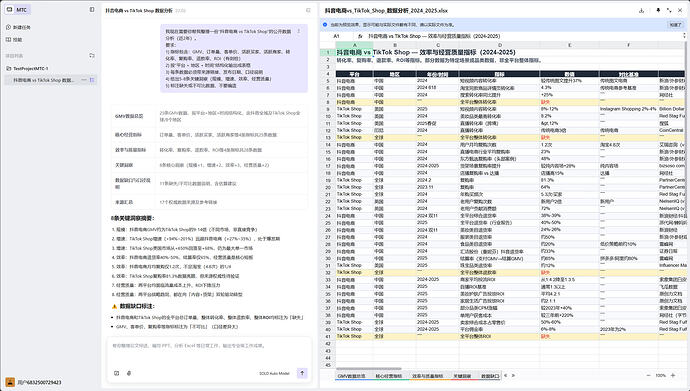Send message with the up-arrow button
The width and height of the screenshot is (690, 391).
coord(302,373)
